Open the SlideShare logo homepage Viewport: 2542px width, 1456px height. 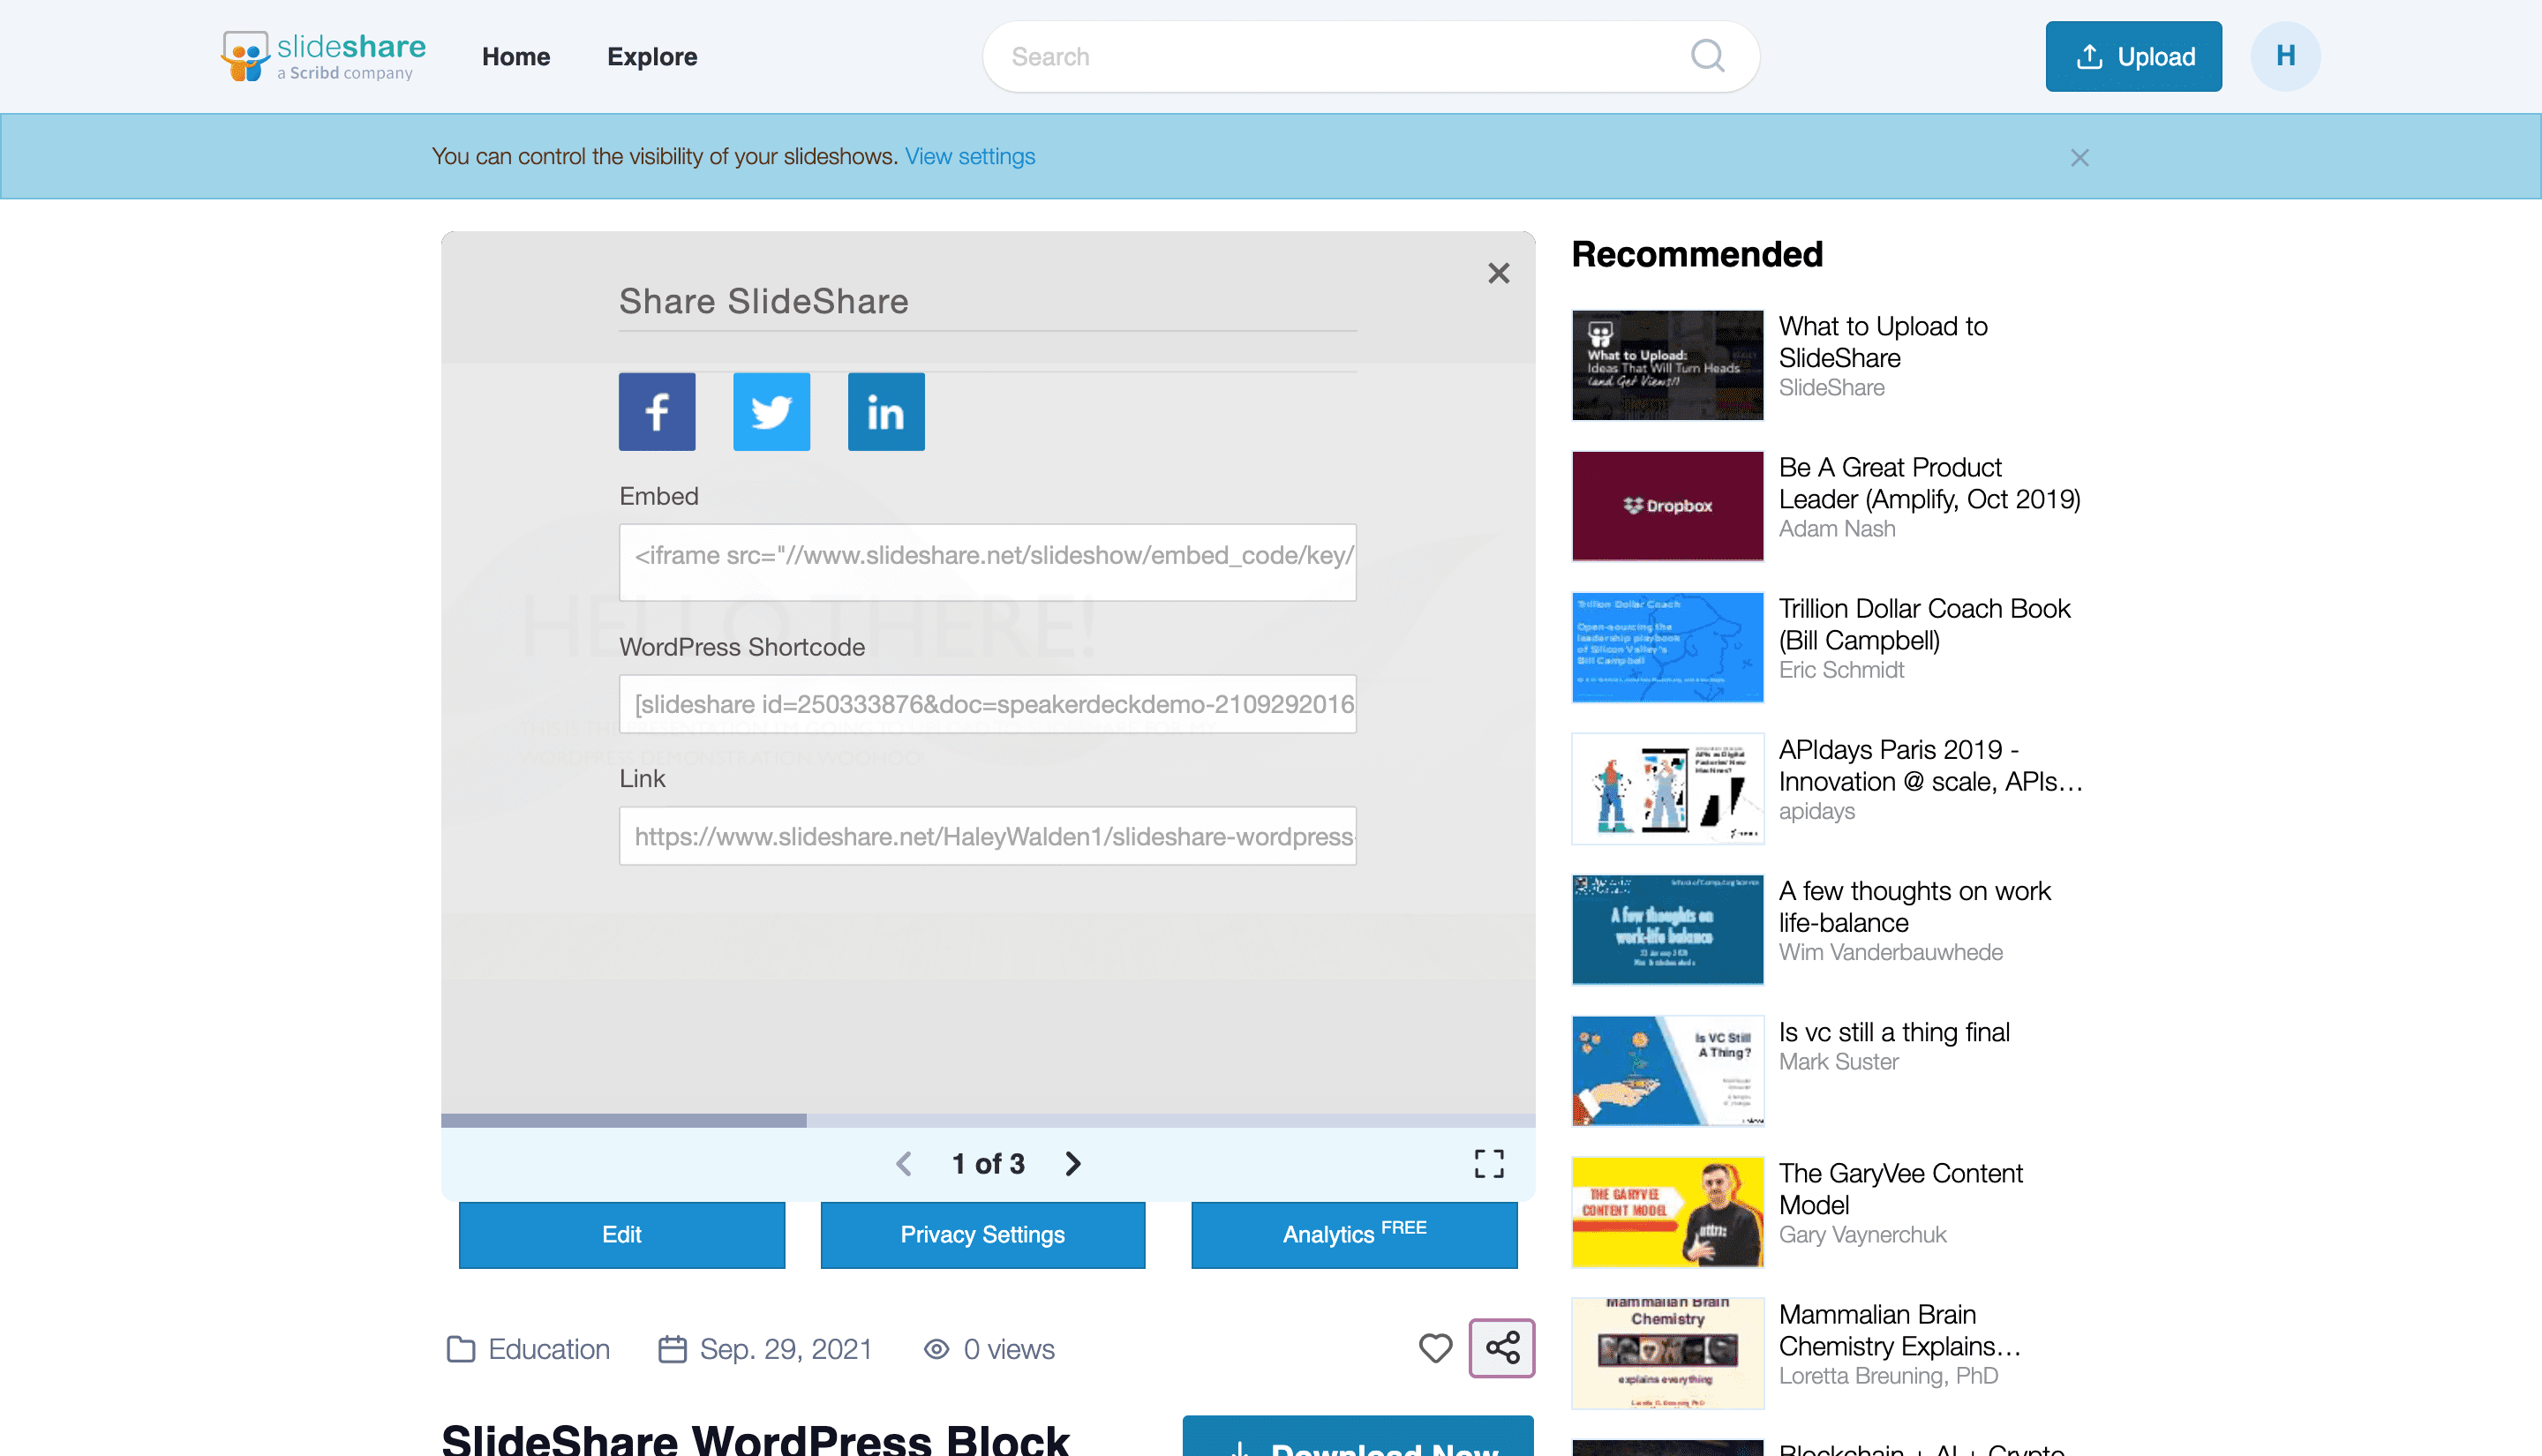point(324,56)
